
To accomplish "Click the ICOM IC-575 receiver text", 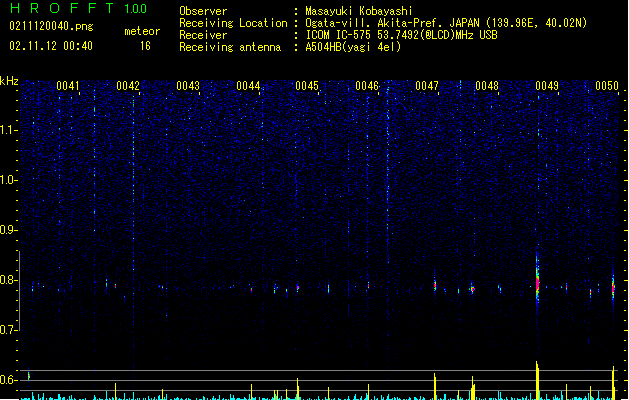I will pyautogui.click(x=401, y=35).
